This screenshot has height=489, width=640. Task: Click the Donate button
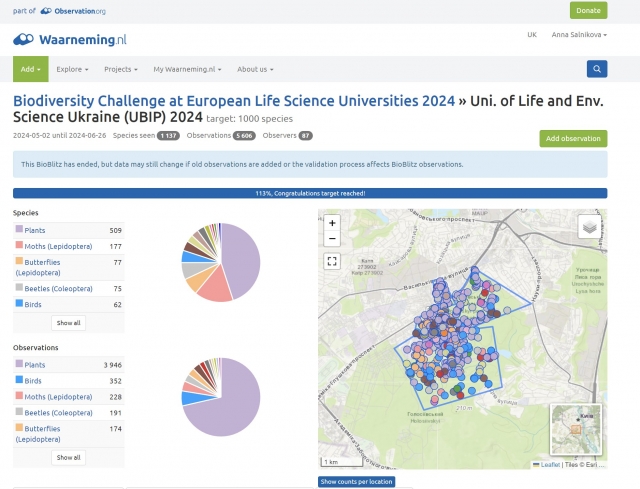(588, 10)
